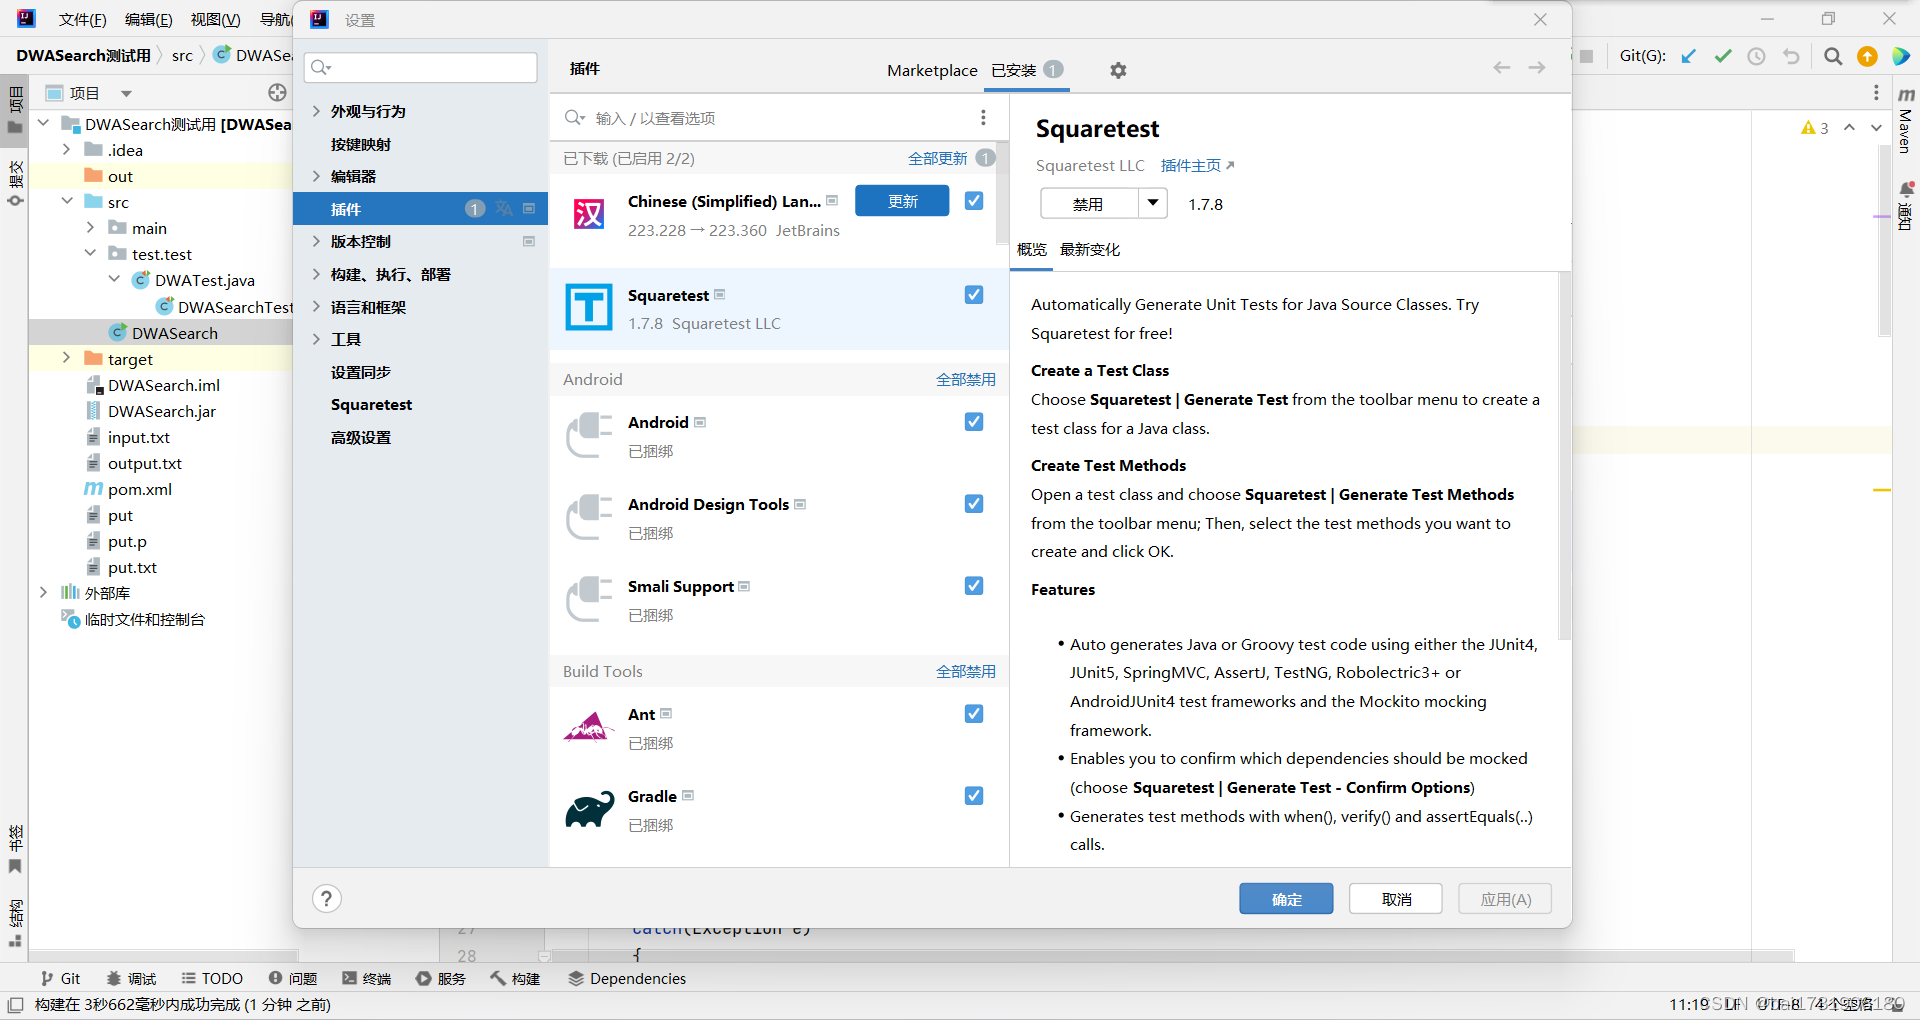The height and width of the screenshot is (1020, 1920).
Task: Open the more options kebab in plugin list
Action: click(x=983, y=118)
